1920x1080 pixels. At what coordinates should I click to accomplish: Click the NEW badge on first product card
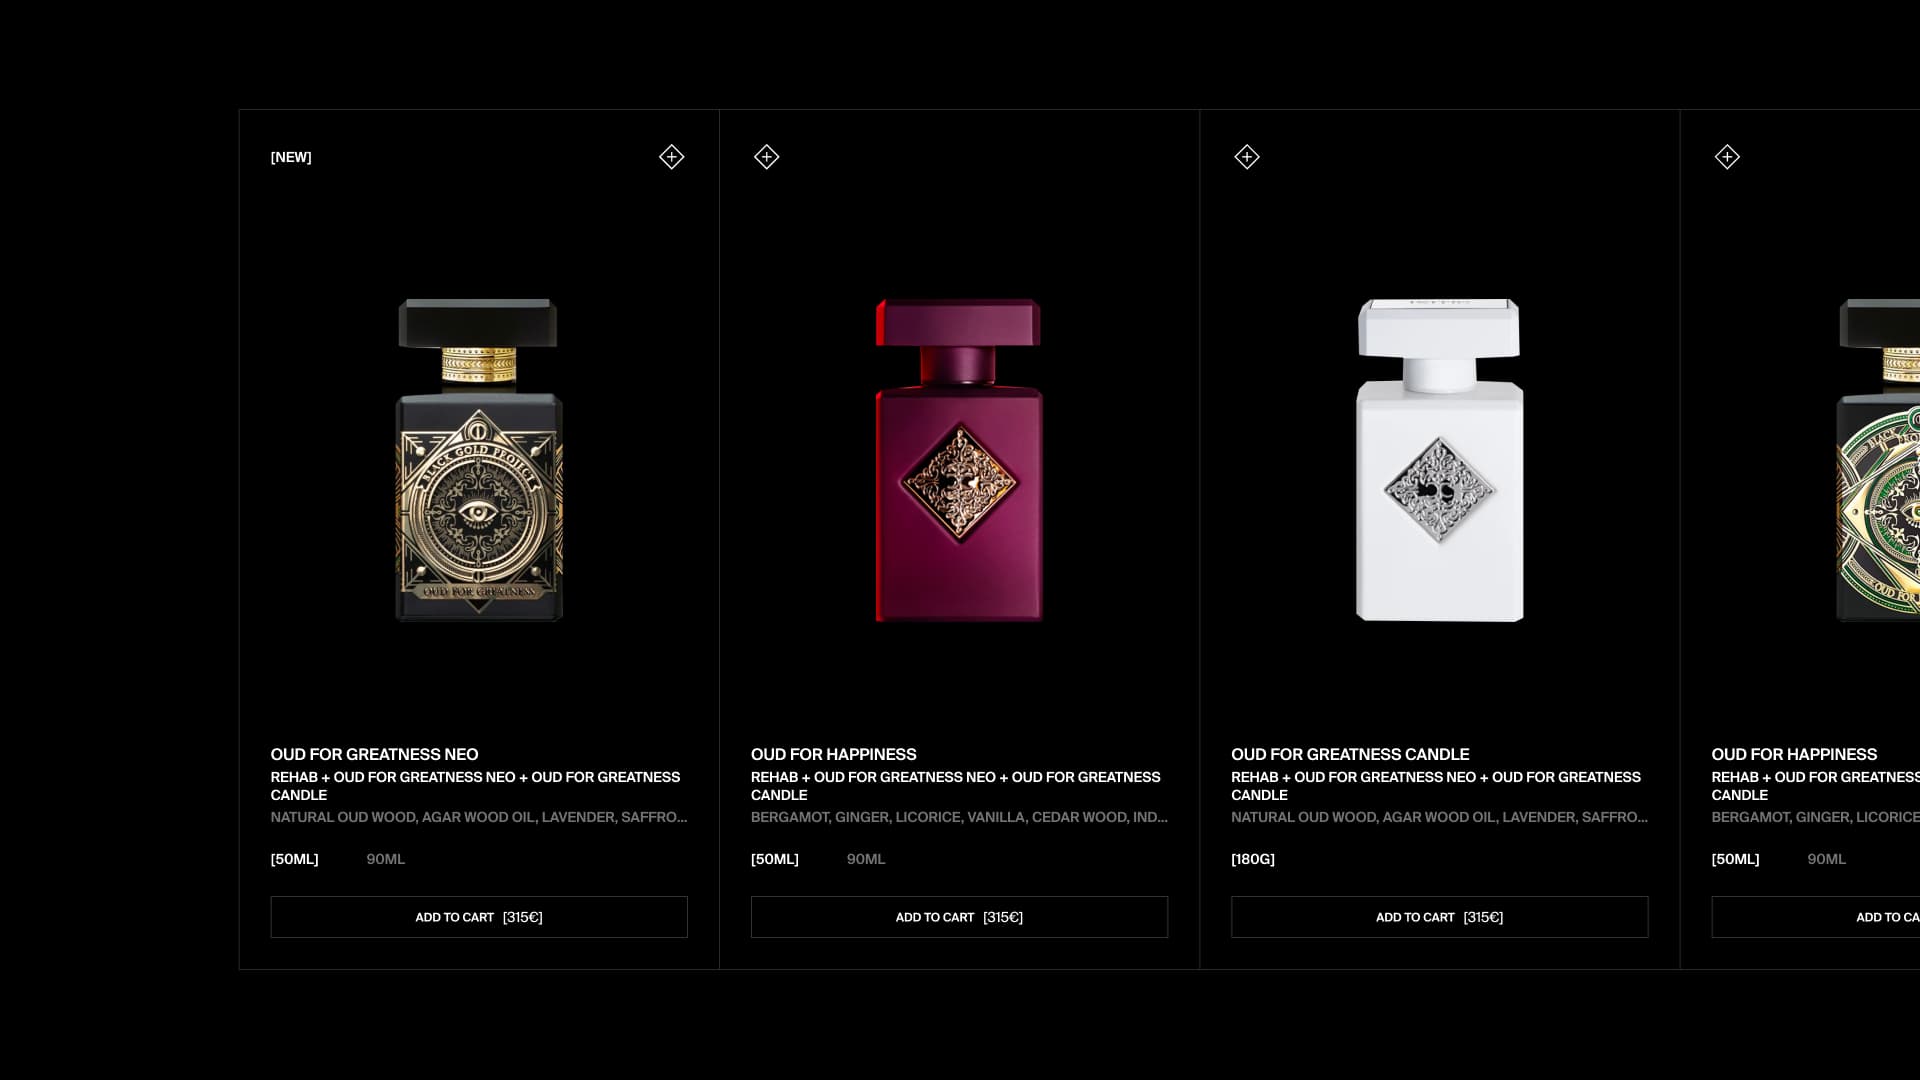point(291,157)
